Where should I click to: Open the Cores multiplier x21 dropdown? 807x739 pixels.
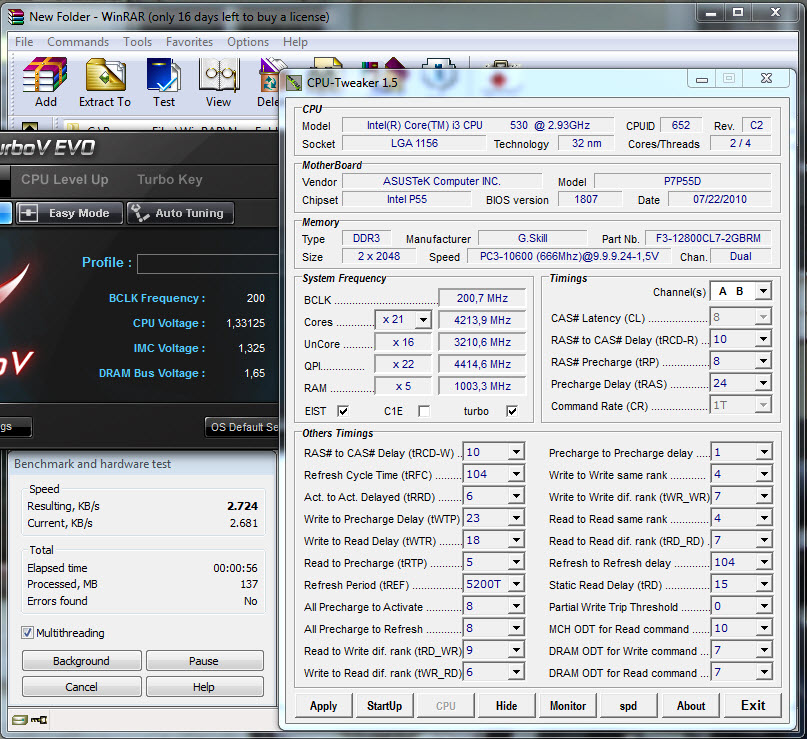coord(422,321)
